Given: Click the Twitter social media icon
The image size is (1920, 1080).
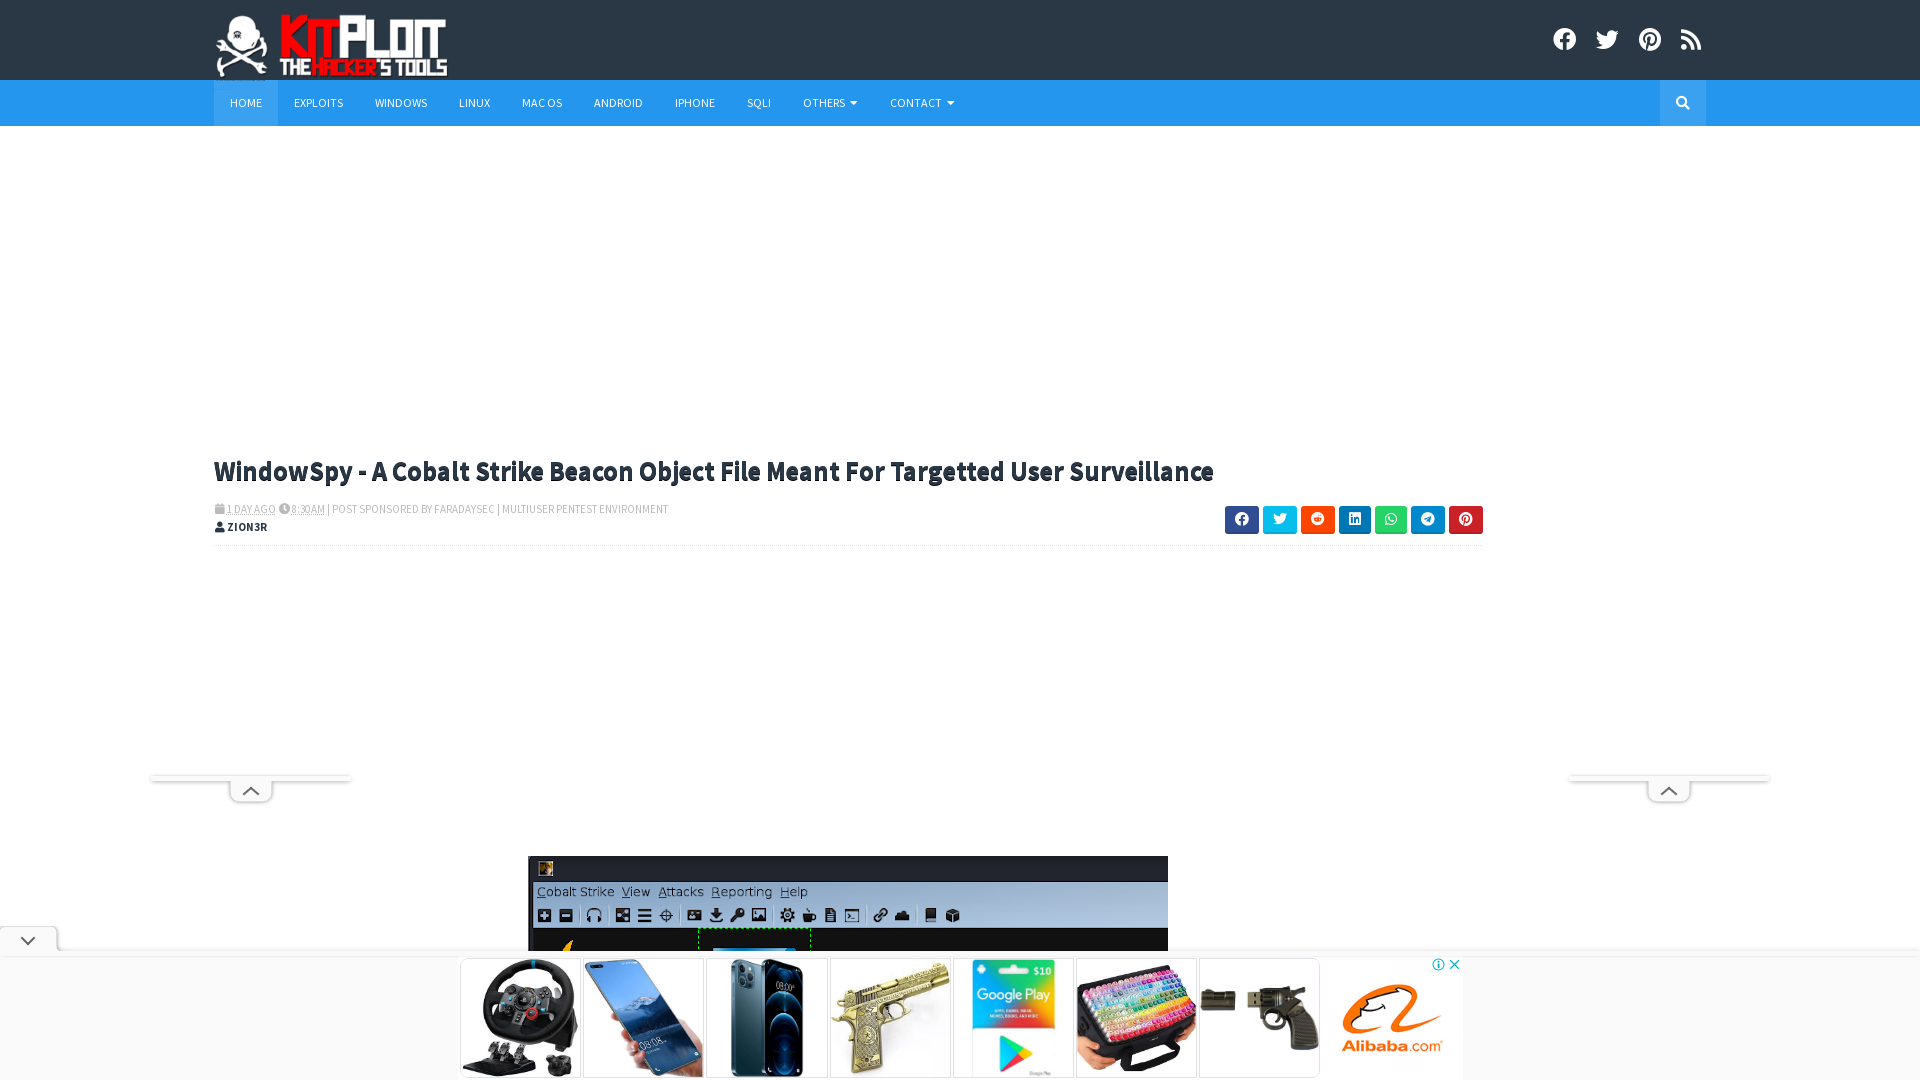Looking at the screenshot, I should click(x=1607, y=40).
